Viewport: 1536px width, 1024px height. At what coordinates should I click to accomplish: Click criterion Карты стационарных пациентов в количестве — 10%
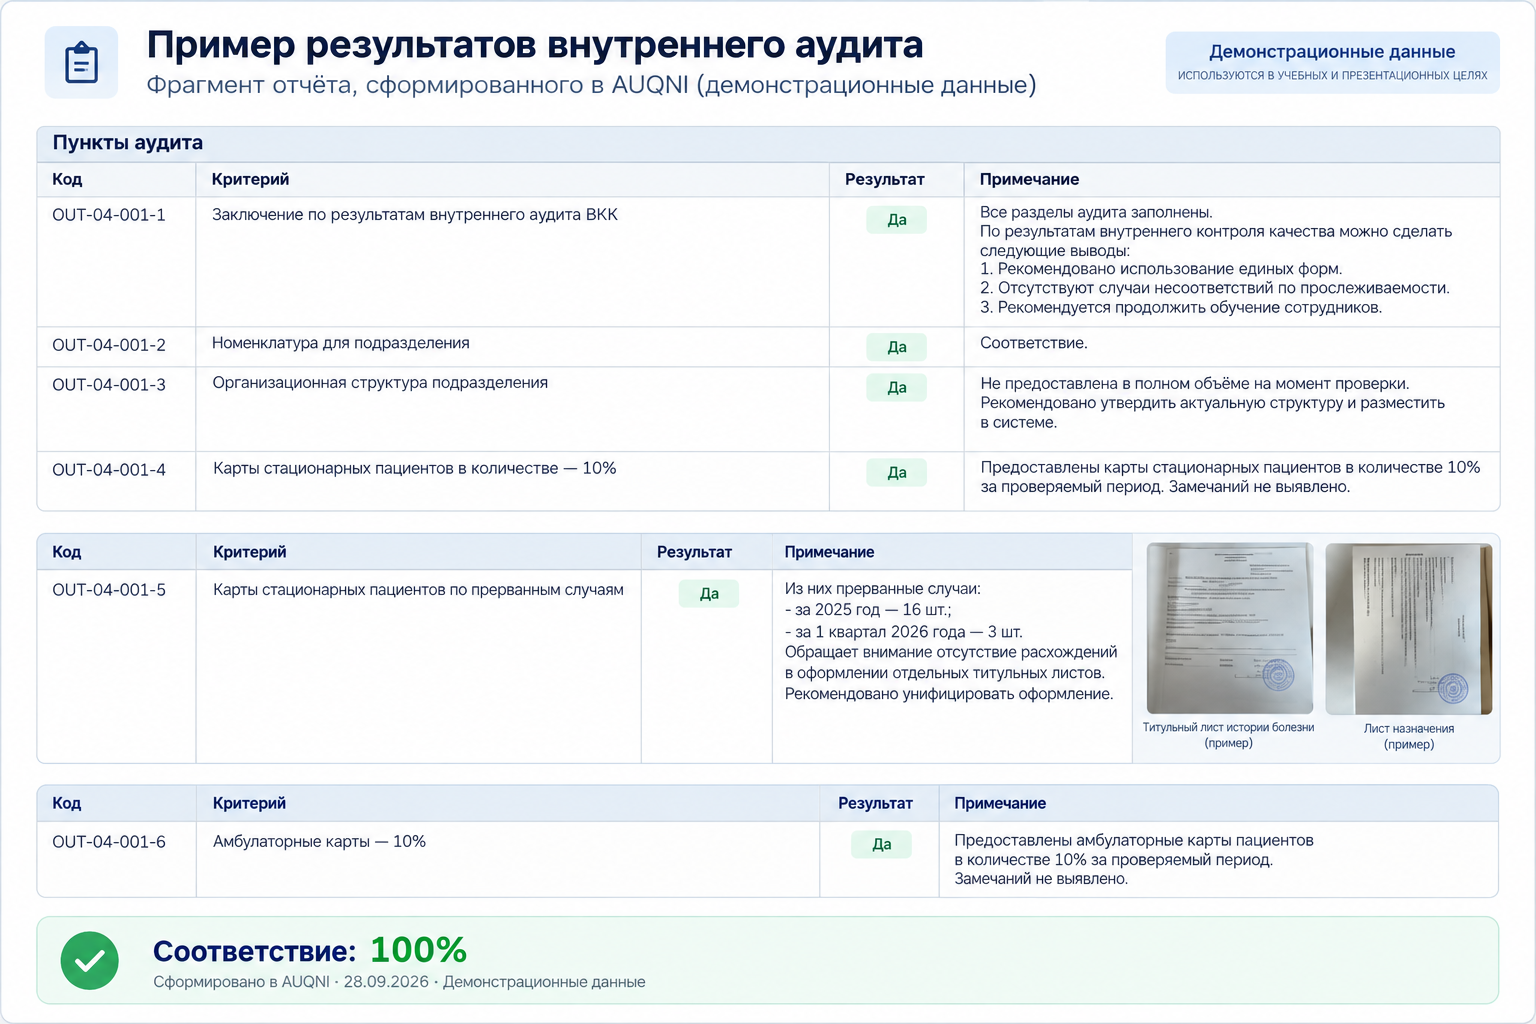point(414,468)
